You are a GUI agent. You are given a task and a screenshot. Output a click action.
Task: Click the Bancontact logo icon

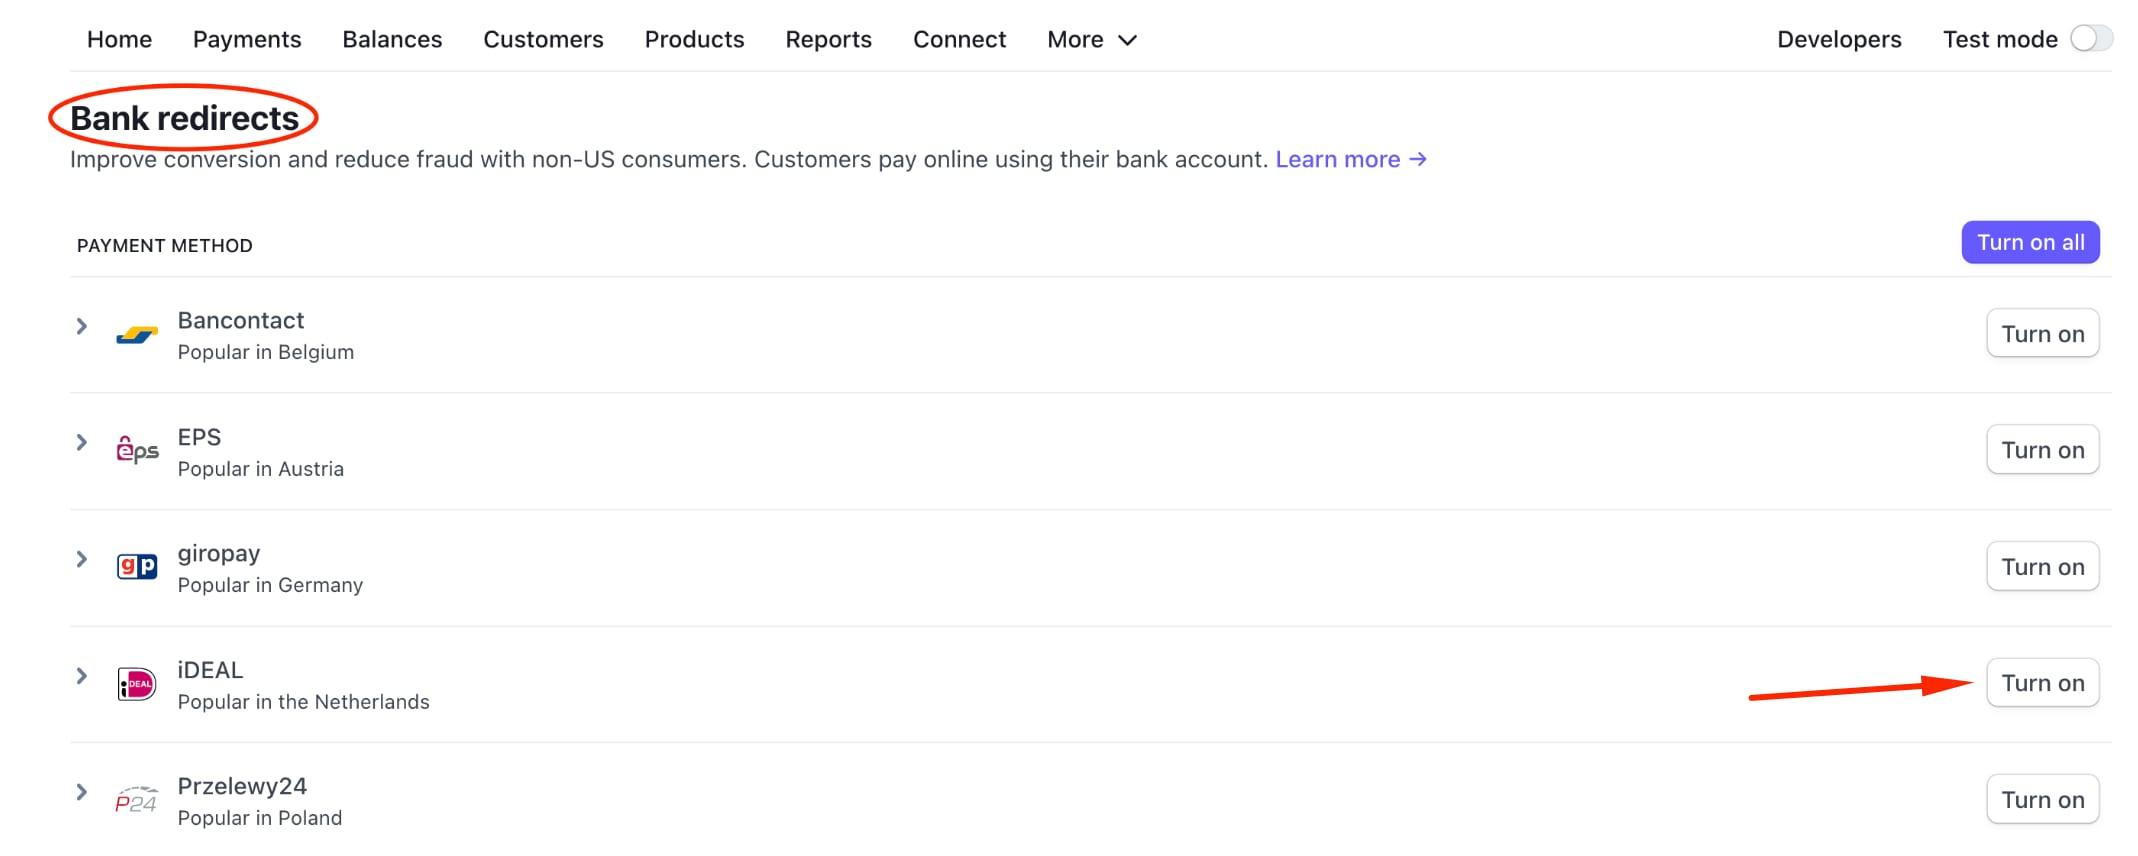pos(137,335)
